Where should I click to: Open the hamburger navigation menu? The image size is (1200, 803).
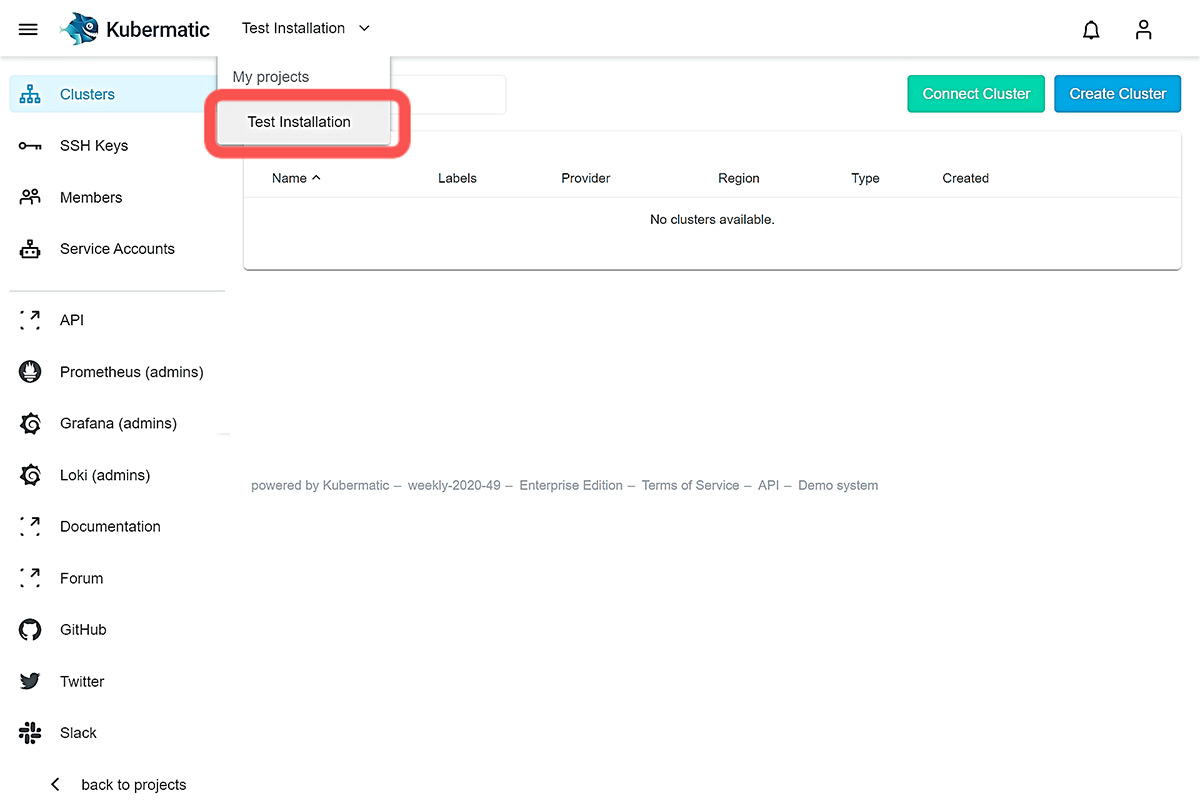[x=27, y=29]
